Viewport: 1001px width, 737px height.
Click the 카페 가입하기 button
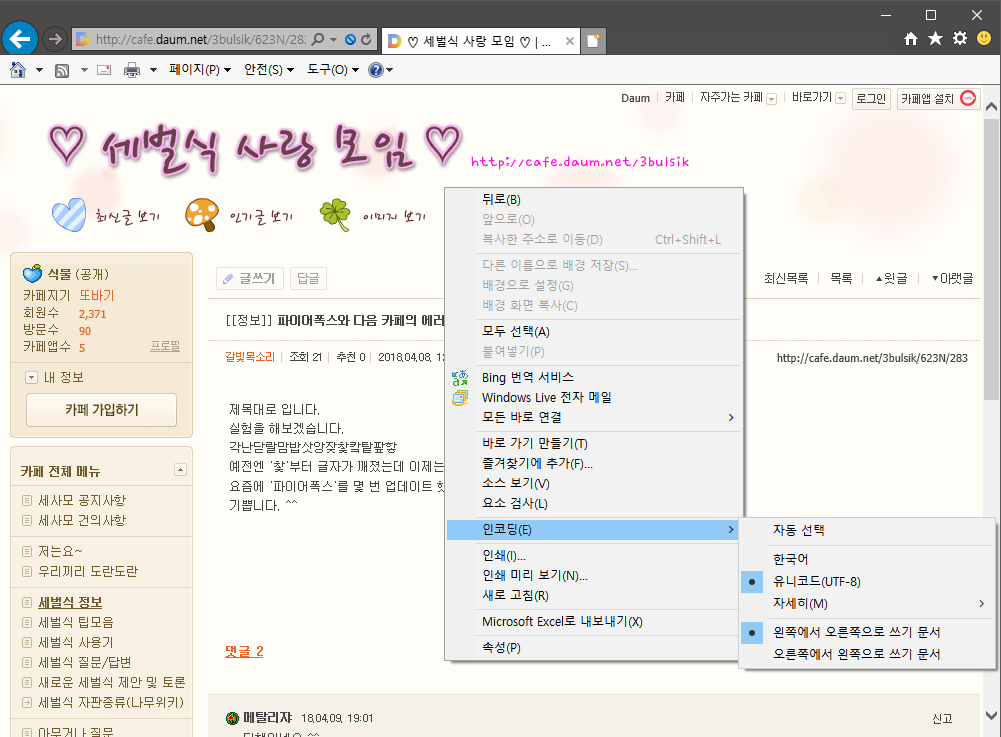click(x=101, y=409)
